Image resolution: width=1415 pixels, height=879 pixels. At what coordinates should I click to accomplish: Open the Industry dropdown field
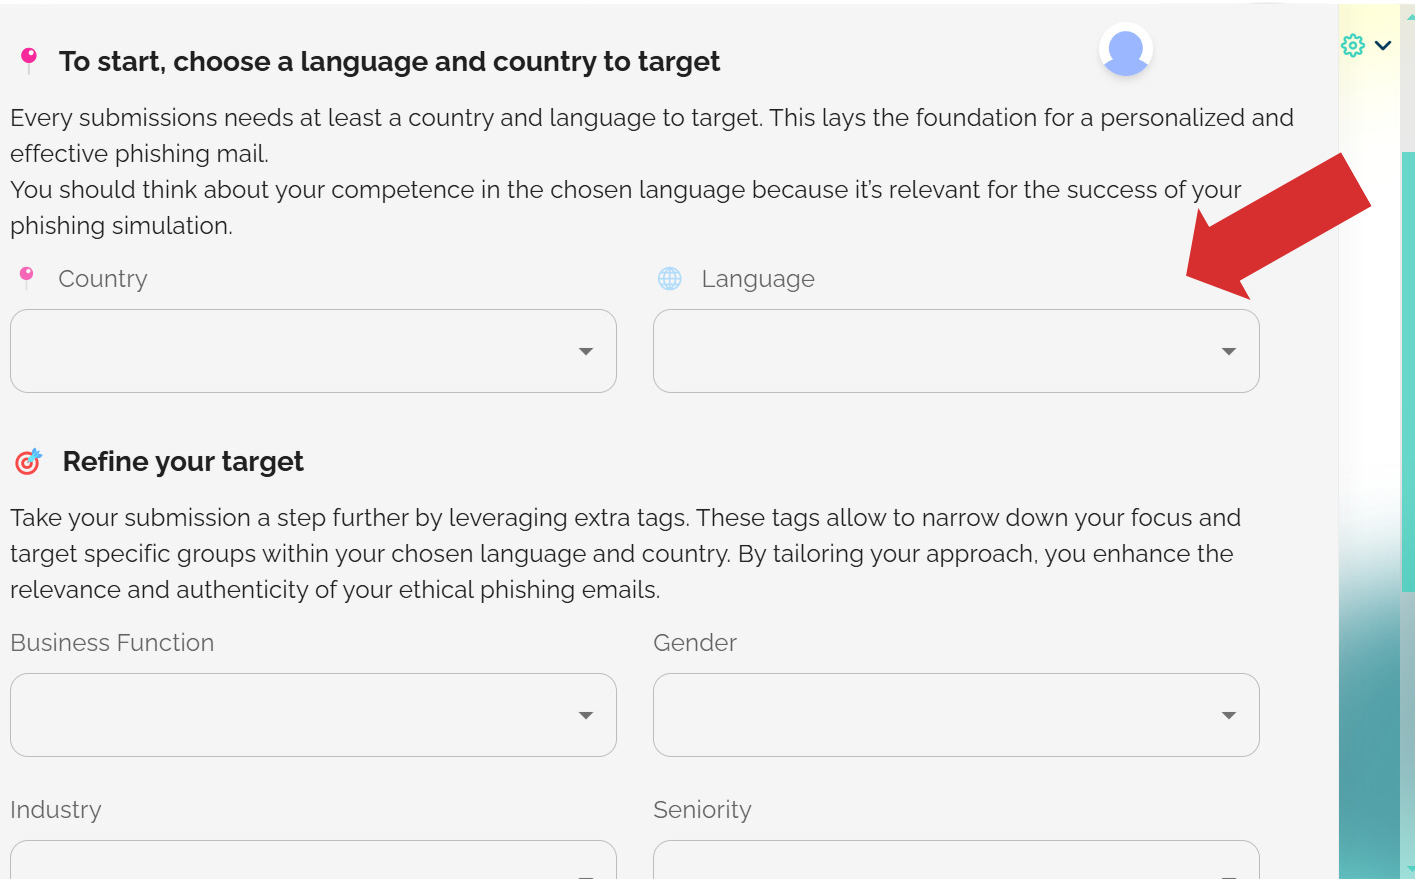(x=313, y=861)
